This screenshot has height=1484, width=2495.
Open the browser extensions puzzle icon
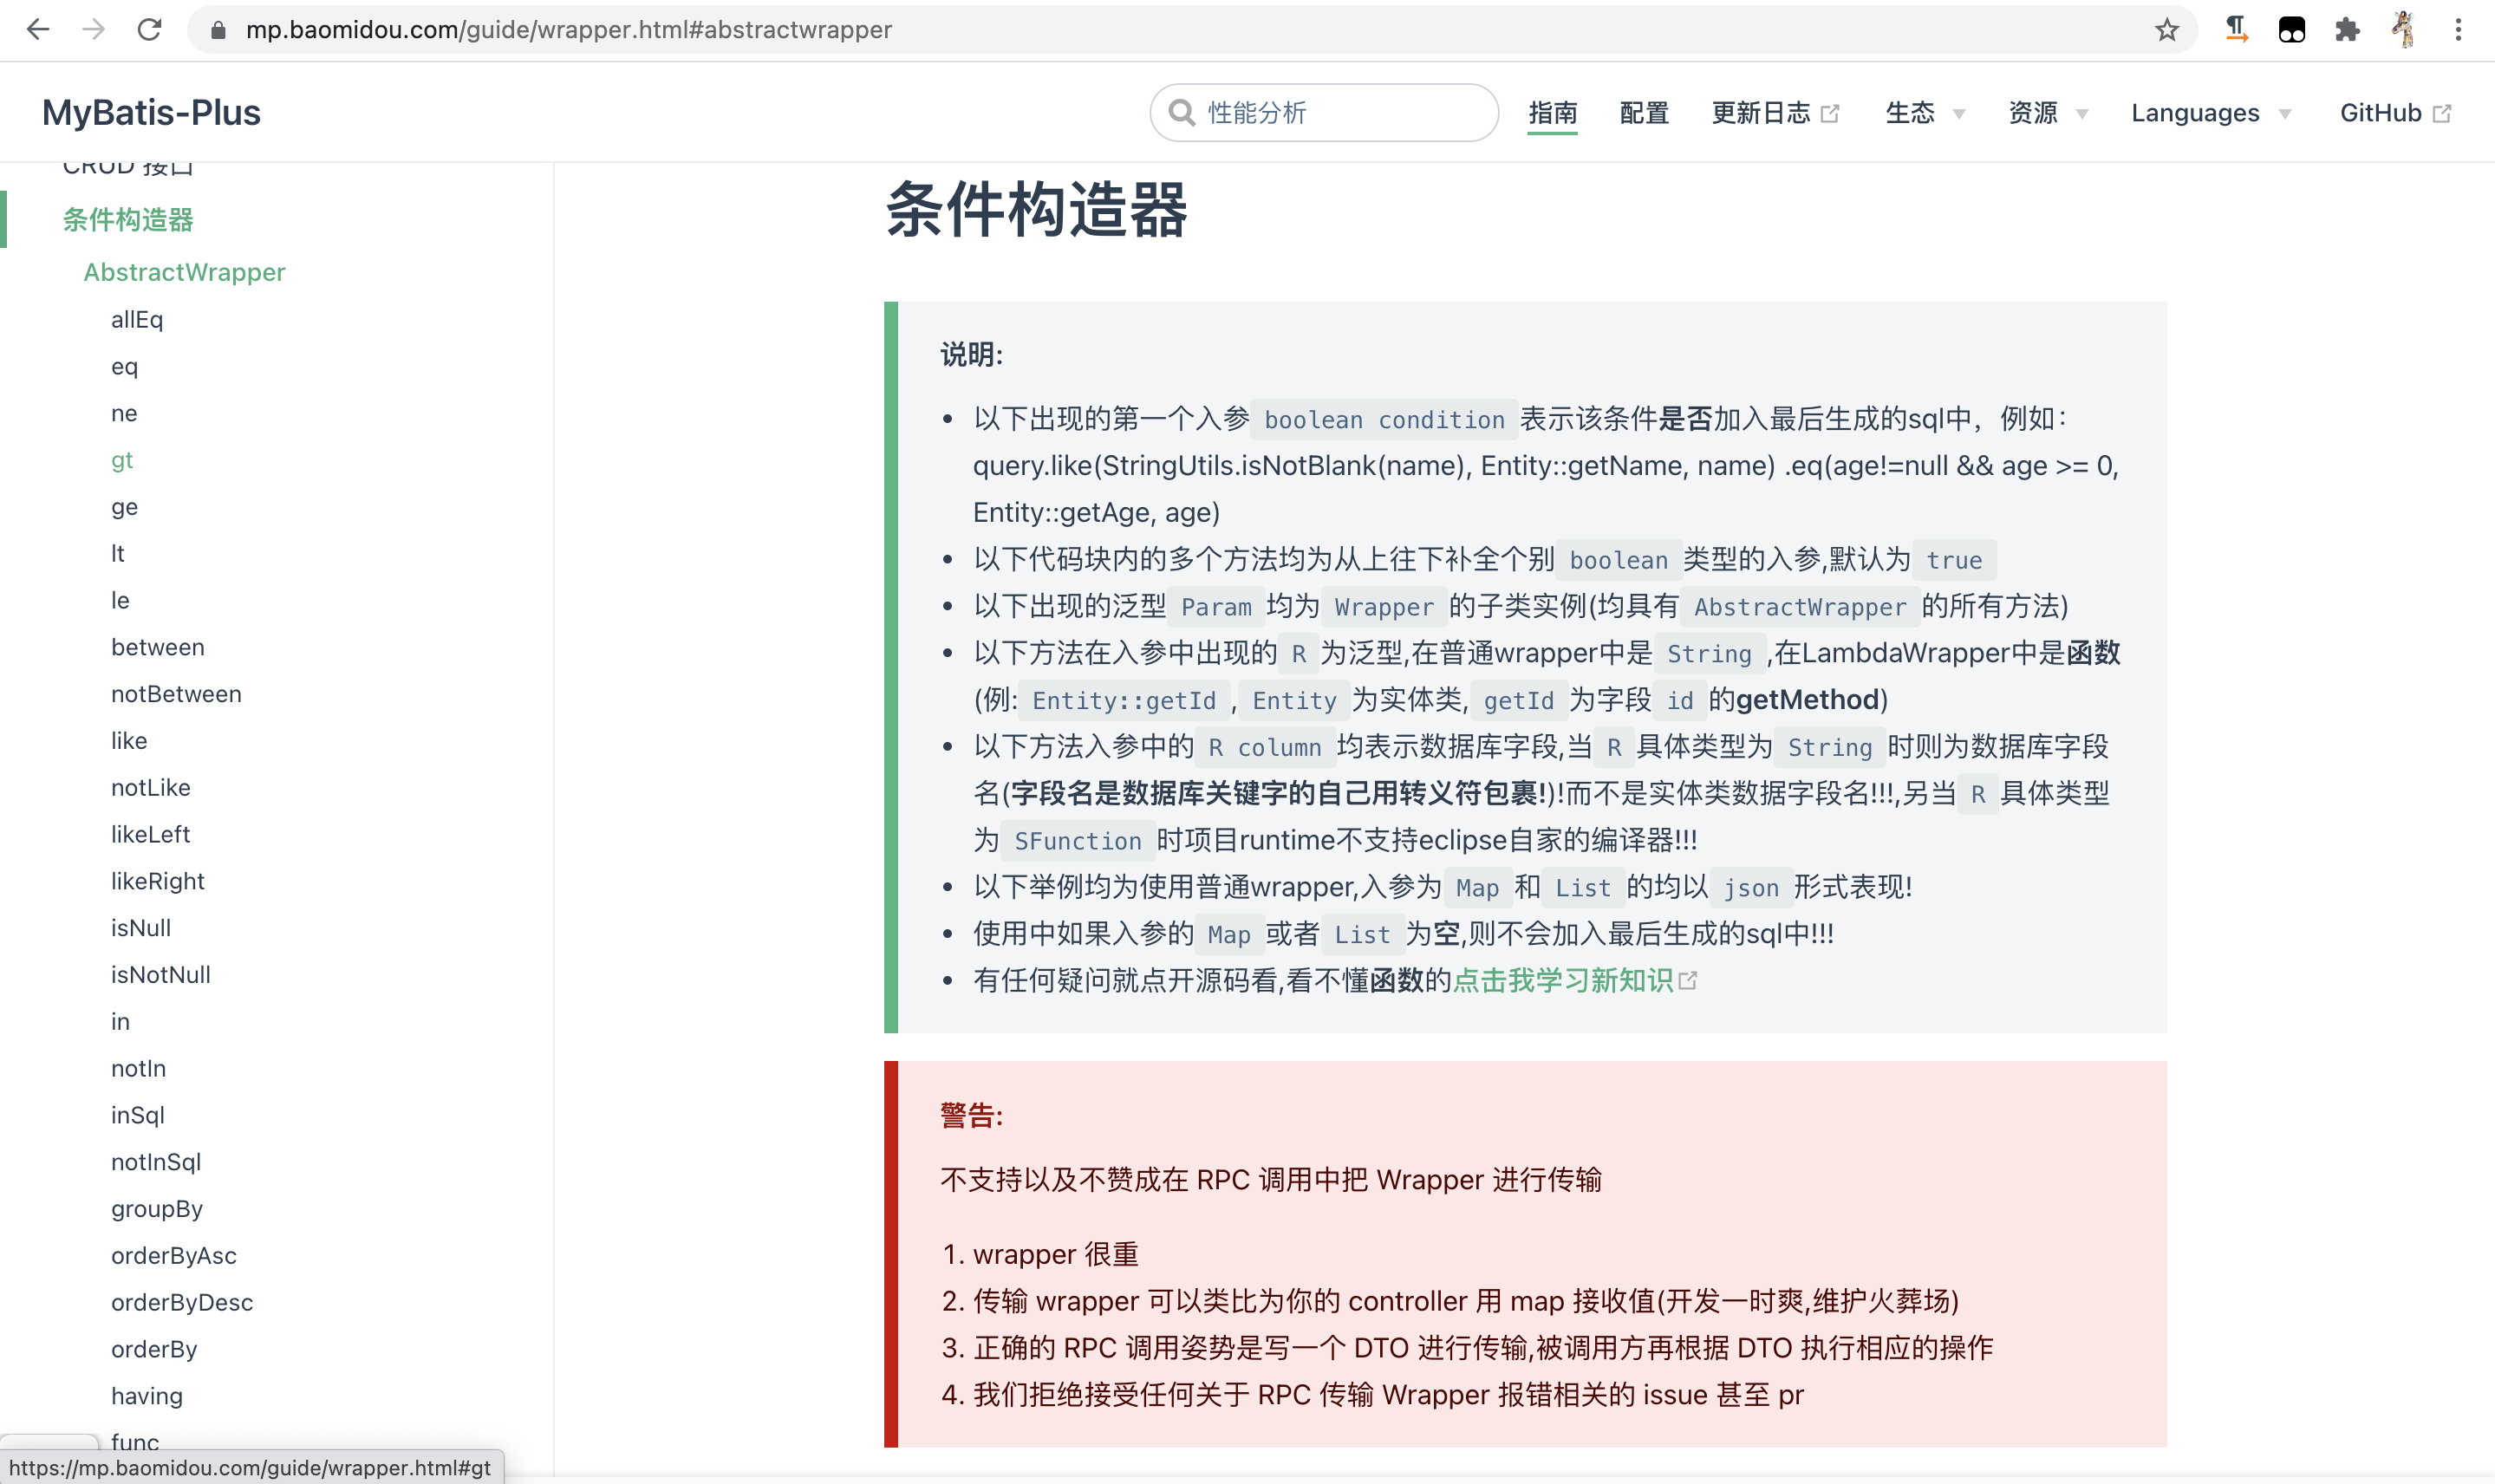[x=2347, y=29]
